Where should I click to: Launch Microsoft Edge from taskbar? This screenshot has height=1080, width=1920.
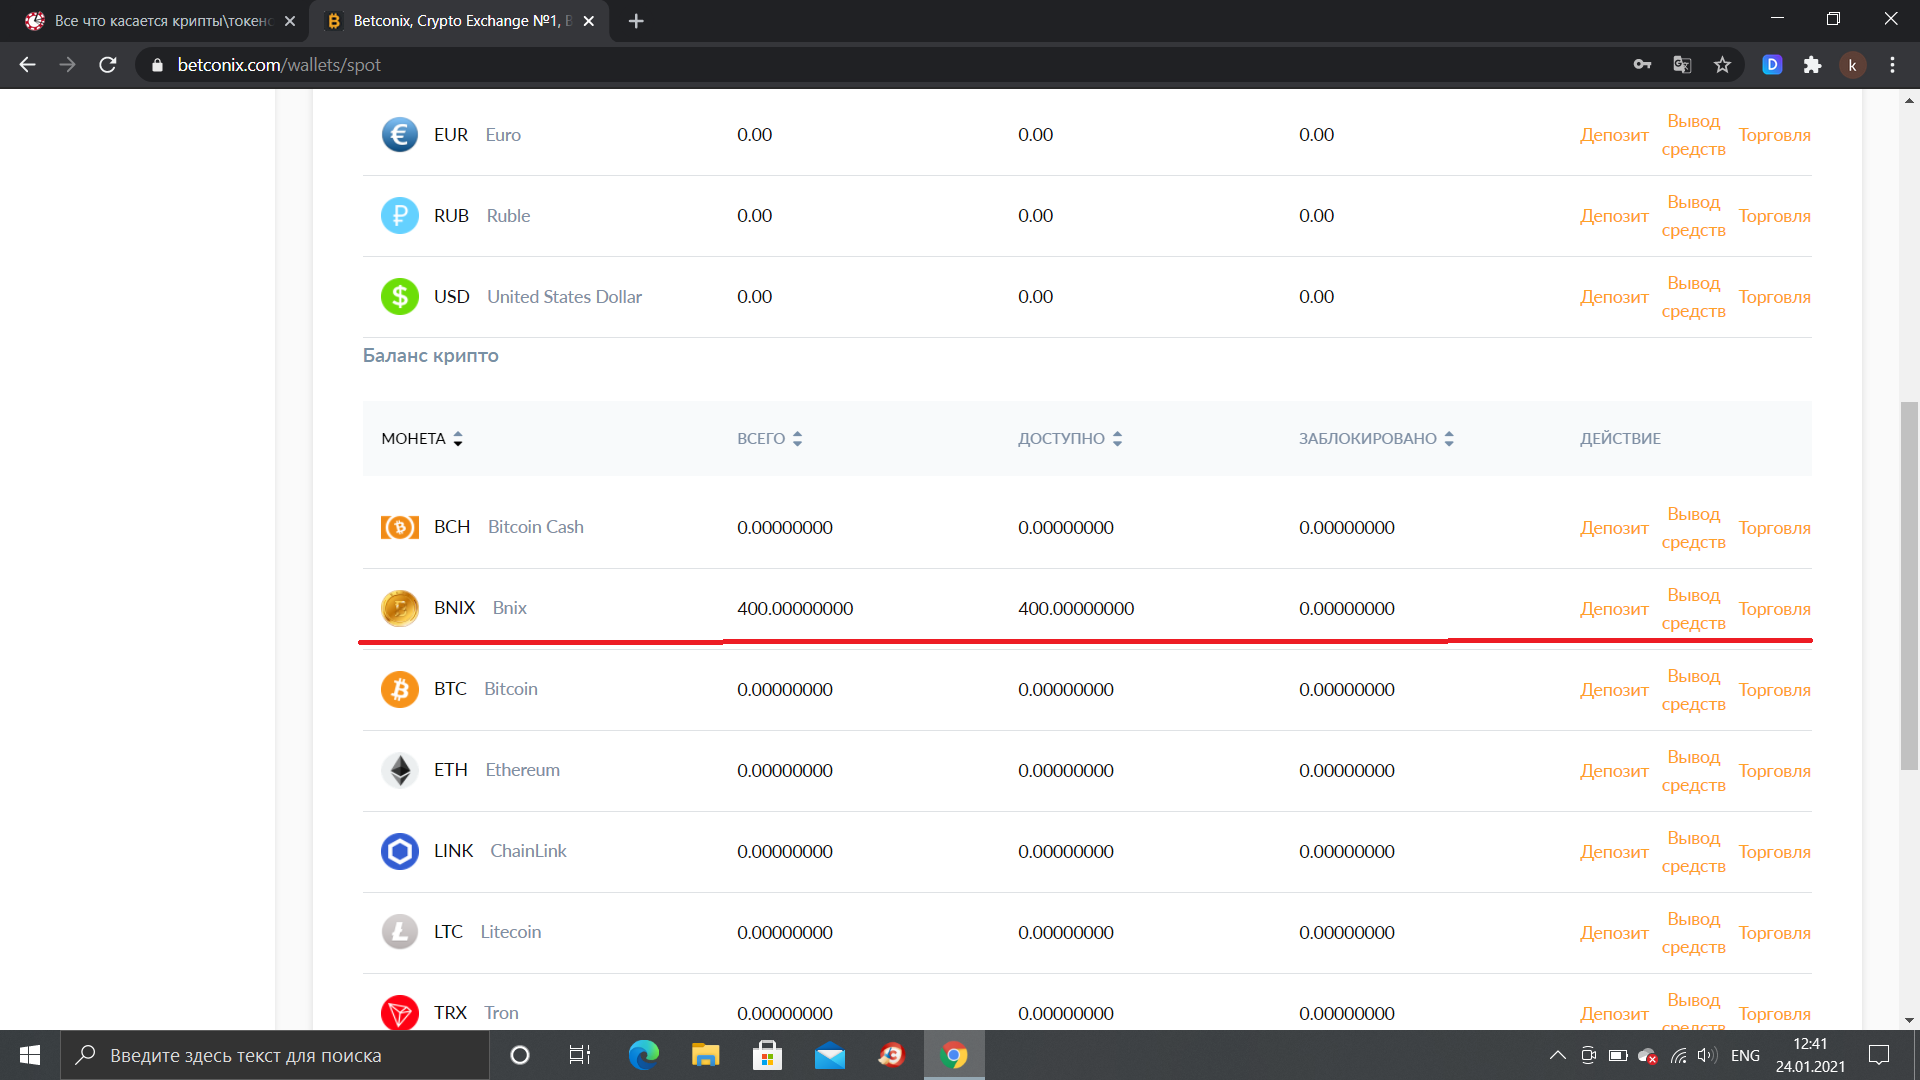(643, 1055)
